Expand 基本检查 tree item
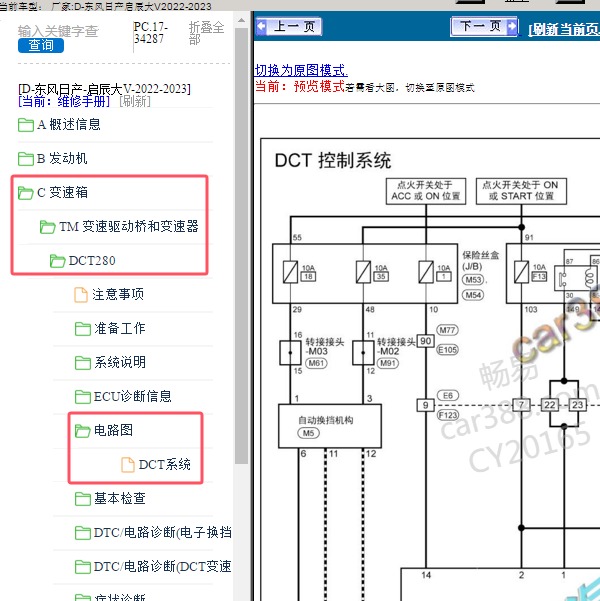Screen dimensions: 600x601 [x=120, y=499]
